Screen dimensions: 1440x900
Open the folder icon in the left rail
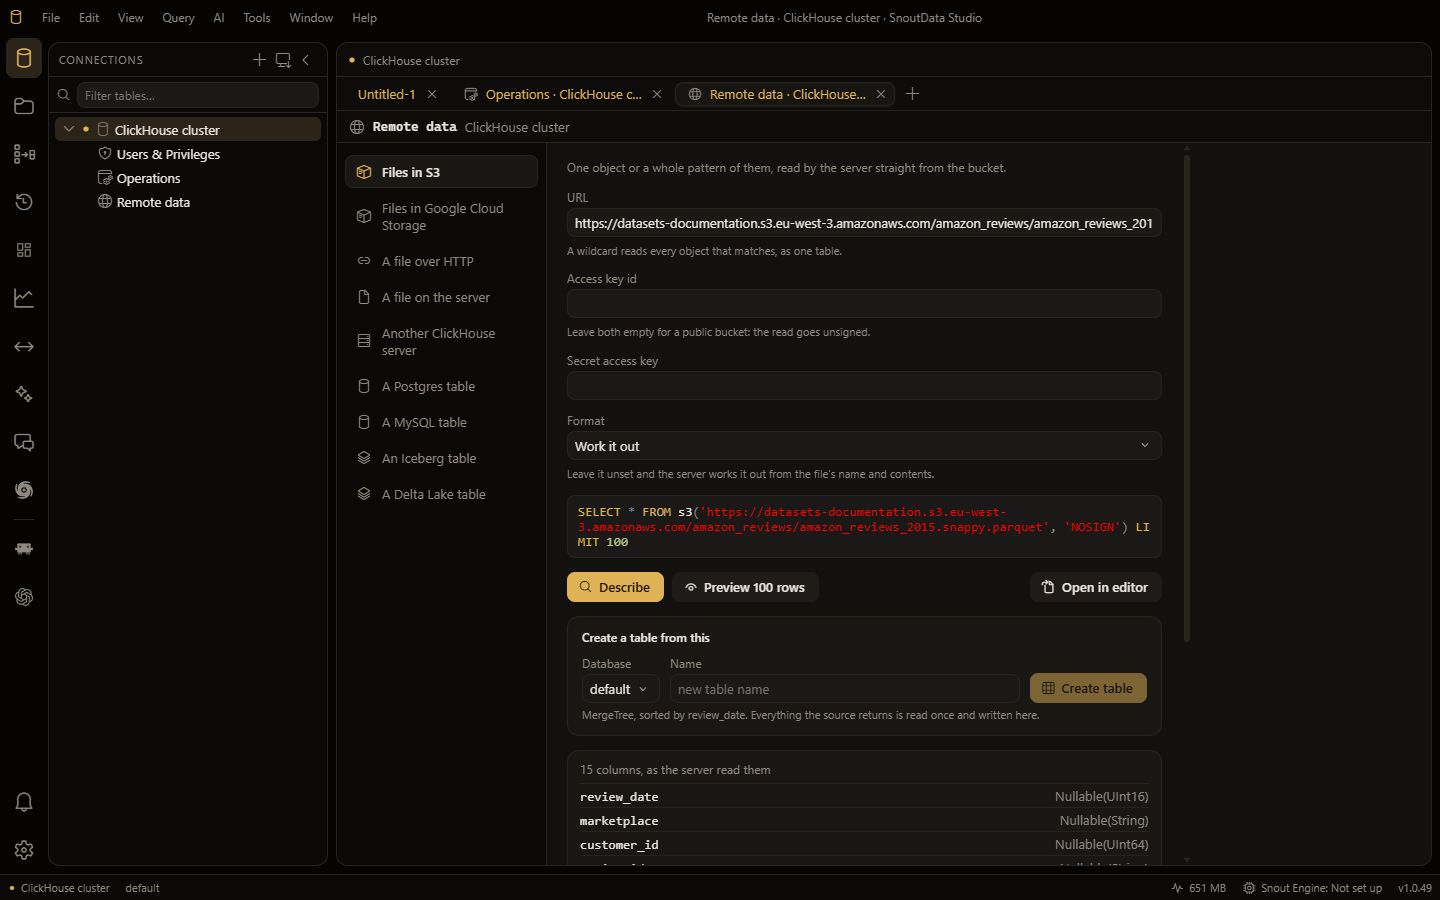pyautogui.click(x=24, y=106)
